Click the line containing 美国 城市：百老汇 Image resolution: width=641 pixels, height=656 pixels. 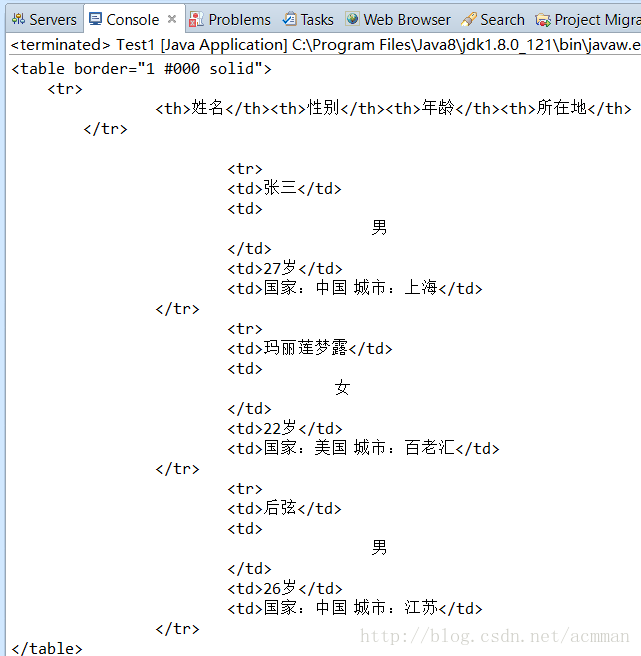pos(364,448)
